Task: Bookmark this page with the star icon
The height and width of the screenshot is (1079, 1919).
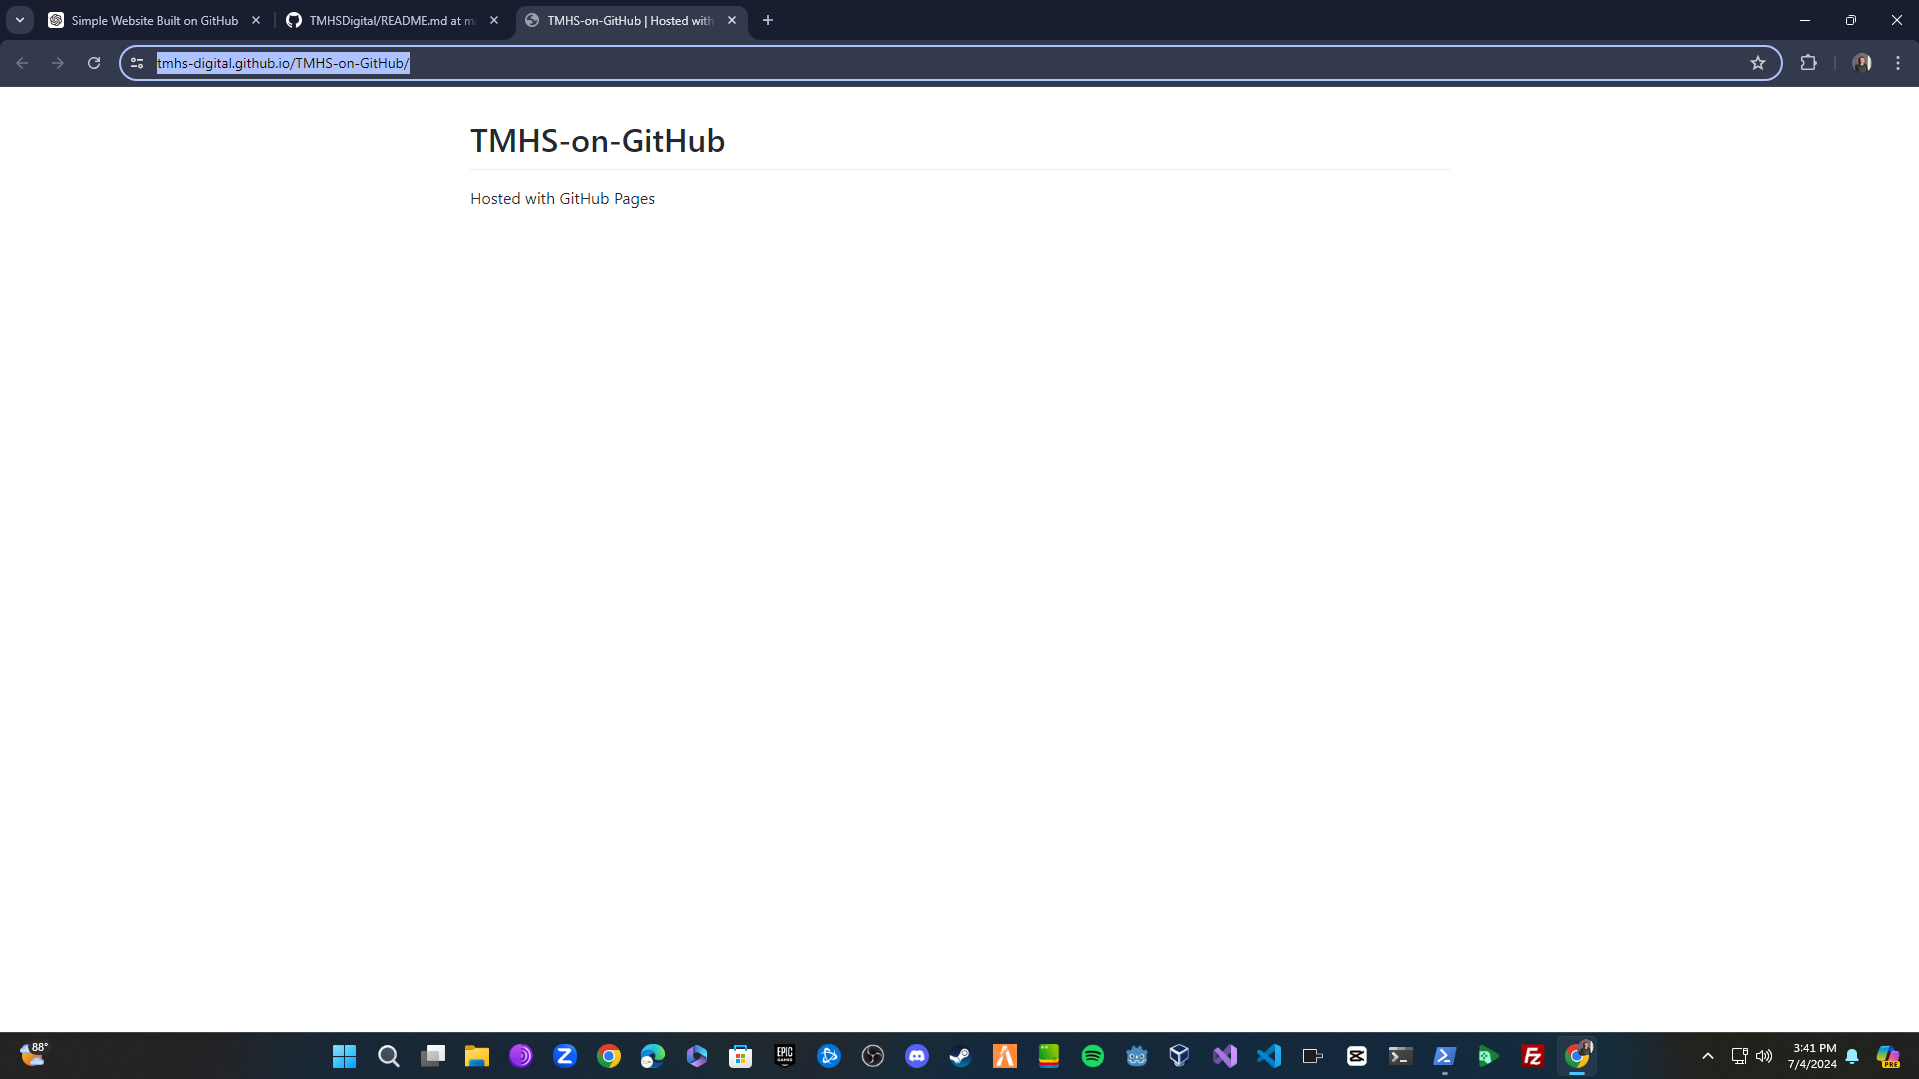Action: [x=1758, y=63]
